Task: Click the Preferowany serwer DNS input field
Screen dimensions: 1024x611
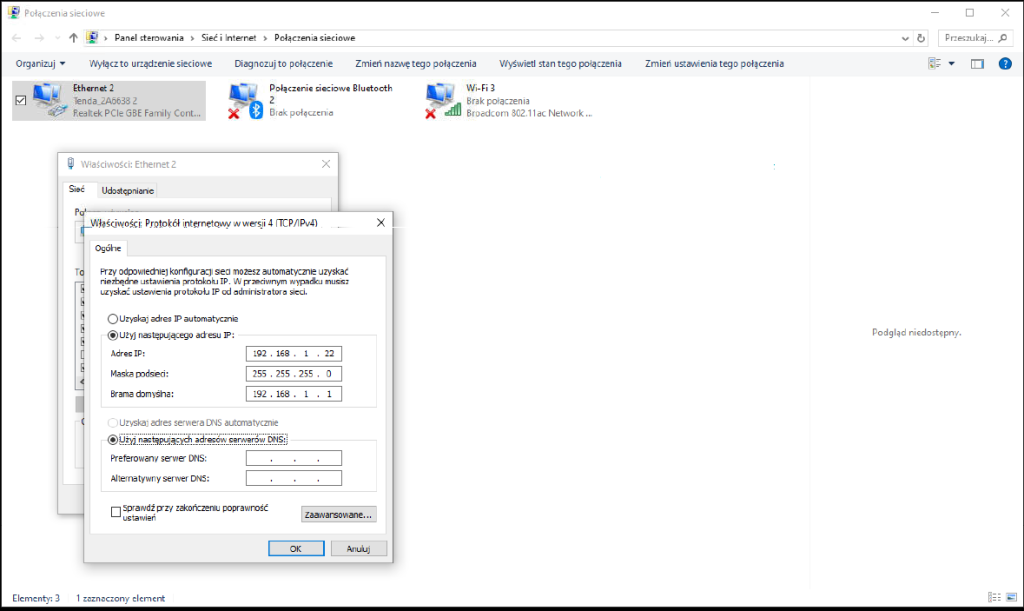Action: click(293, 457)
